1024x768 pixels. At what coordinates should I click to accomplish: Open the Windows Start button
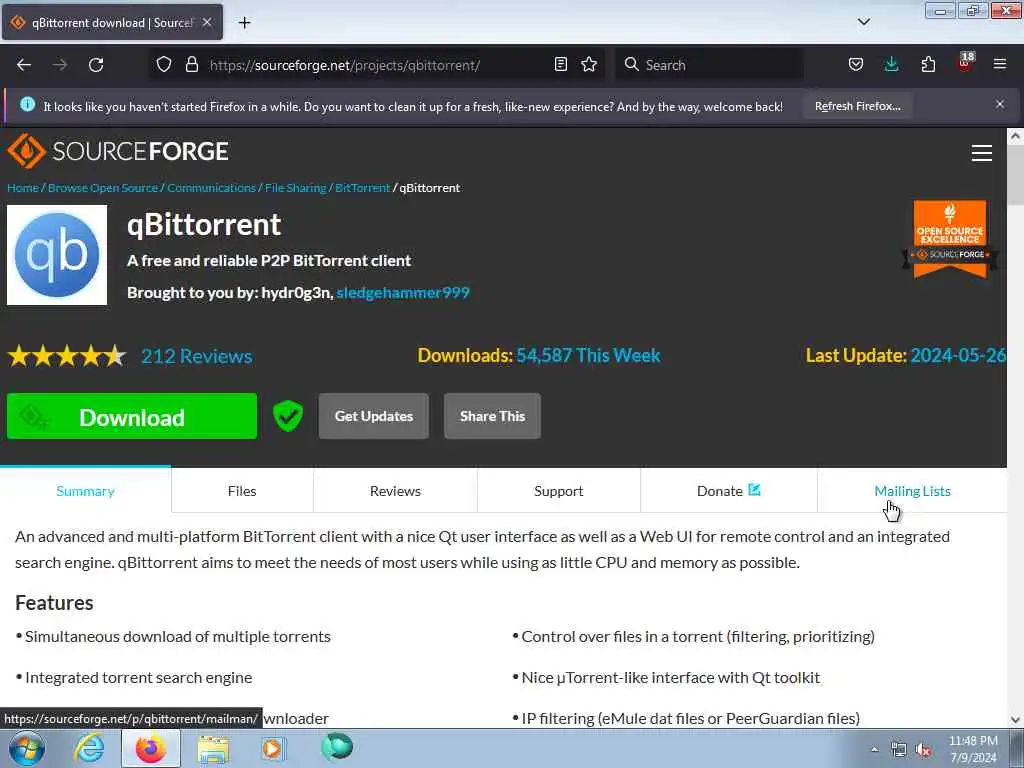(x=27, y=748)
